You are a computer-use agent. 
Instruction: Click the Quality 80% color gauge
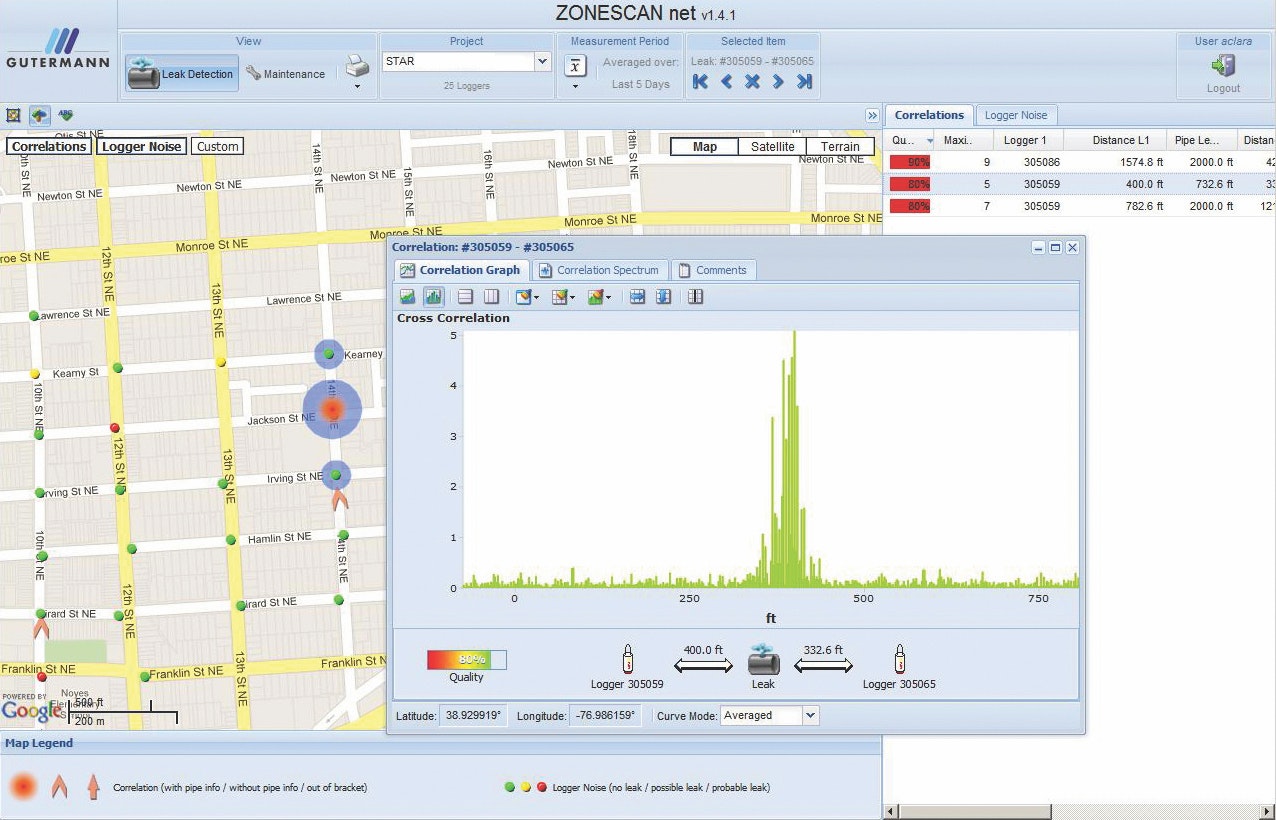466,660
